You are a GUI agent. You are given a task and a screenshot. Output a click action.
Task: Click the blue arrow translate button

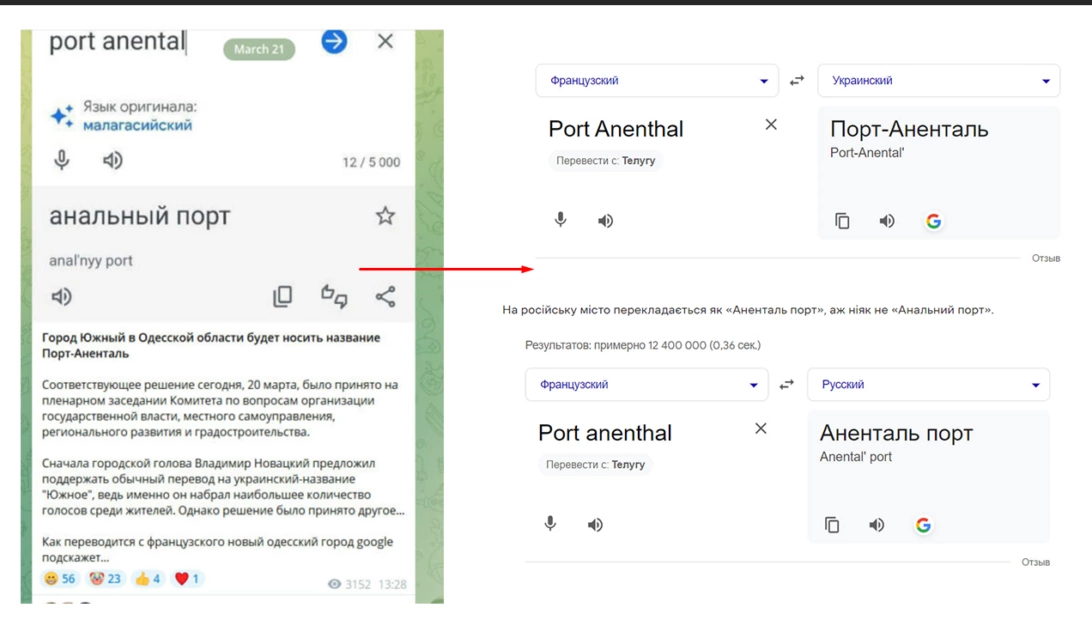click(x=334, y=41)
